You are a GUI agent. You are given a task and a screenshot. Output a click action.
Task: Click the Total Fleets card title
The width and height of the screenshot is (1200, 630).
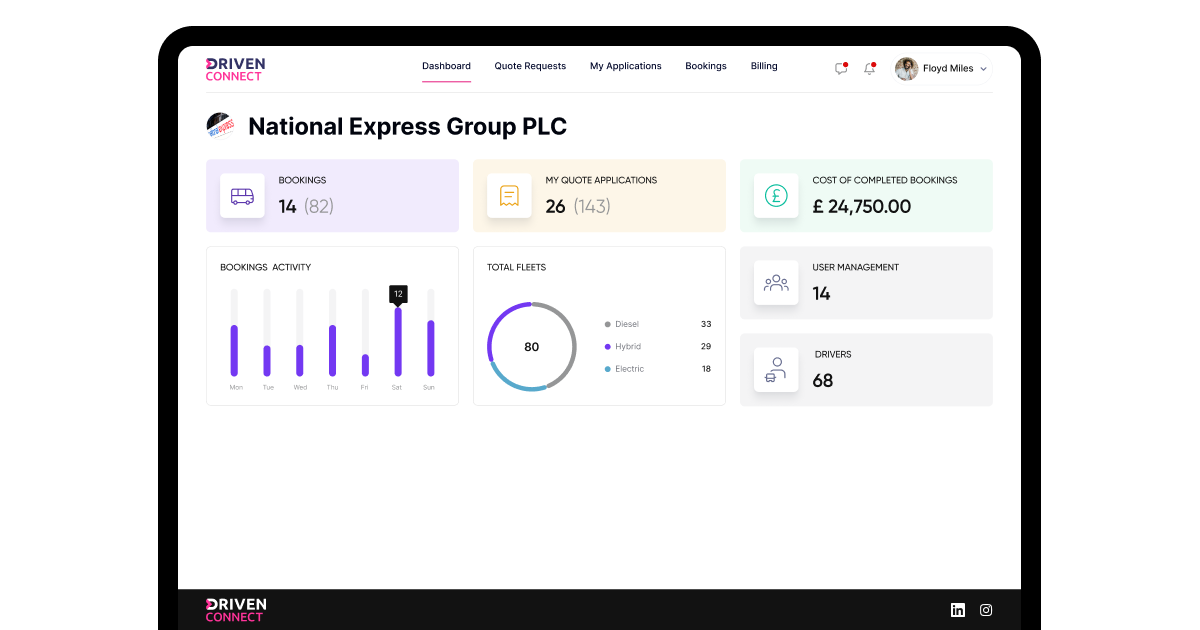pos(516,267)
